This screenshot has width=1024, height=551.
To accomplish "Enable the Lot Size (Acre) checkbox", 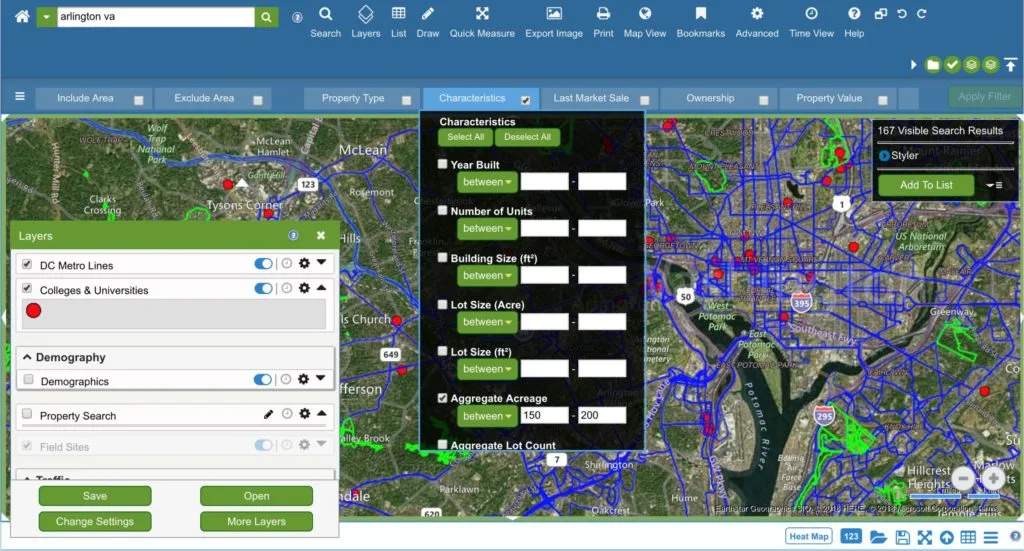I will pyautogui.click(x=443, y=304).
